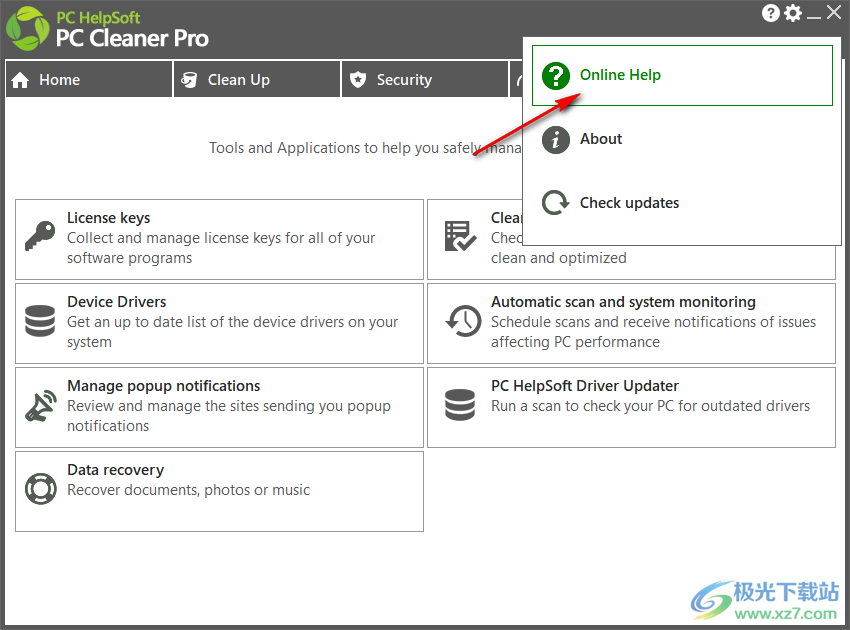Image resolution: width=850 pixels, height=630 pixels.
Task: Click 'PC HelpSoft' brand text in header
Action: tap(98, 17)
